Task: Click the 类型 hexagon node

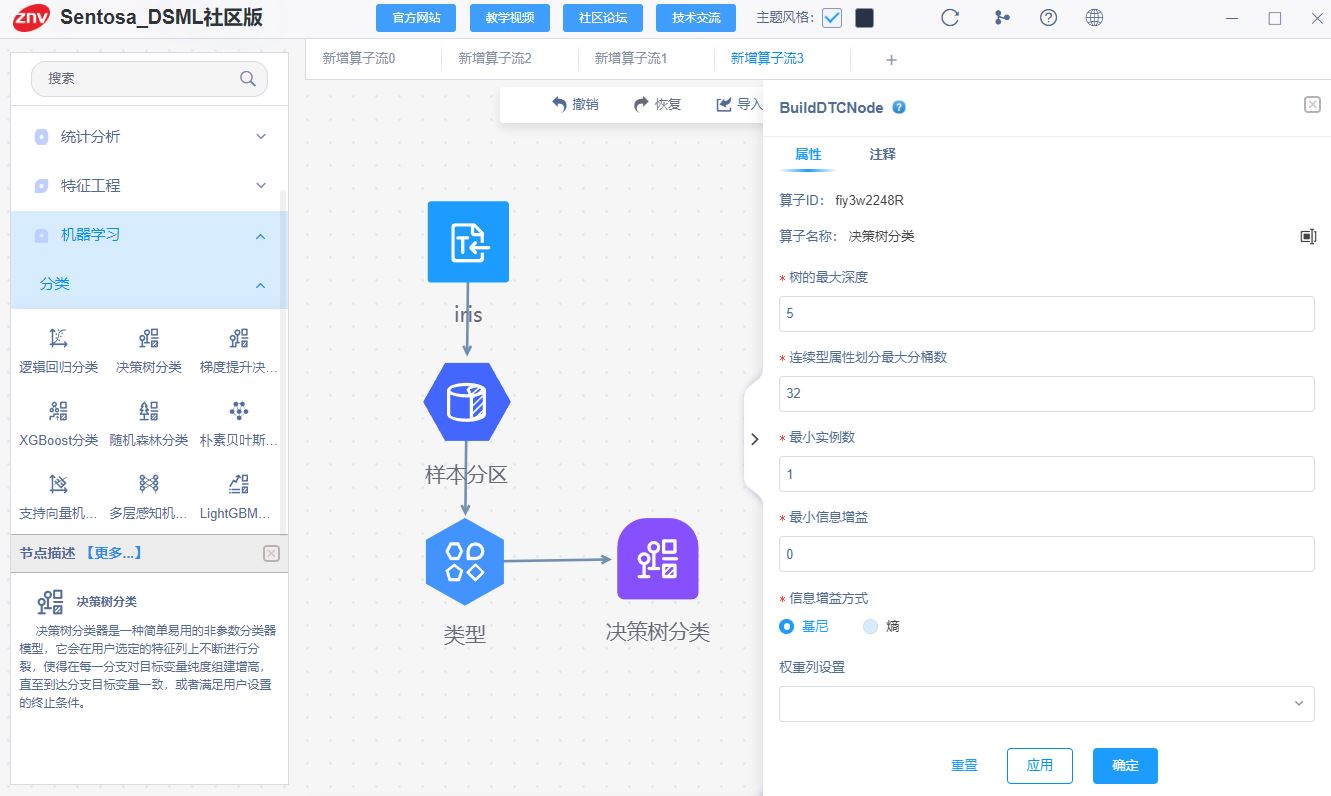Action: coord(464,561)
